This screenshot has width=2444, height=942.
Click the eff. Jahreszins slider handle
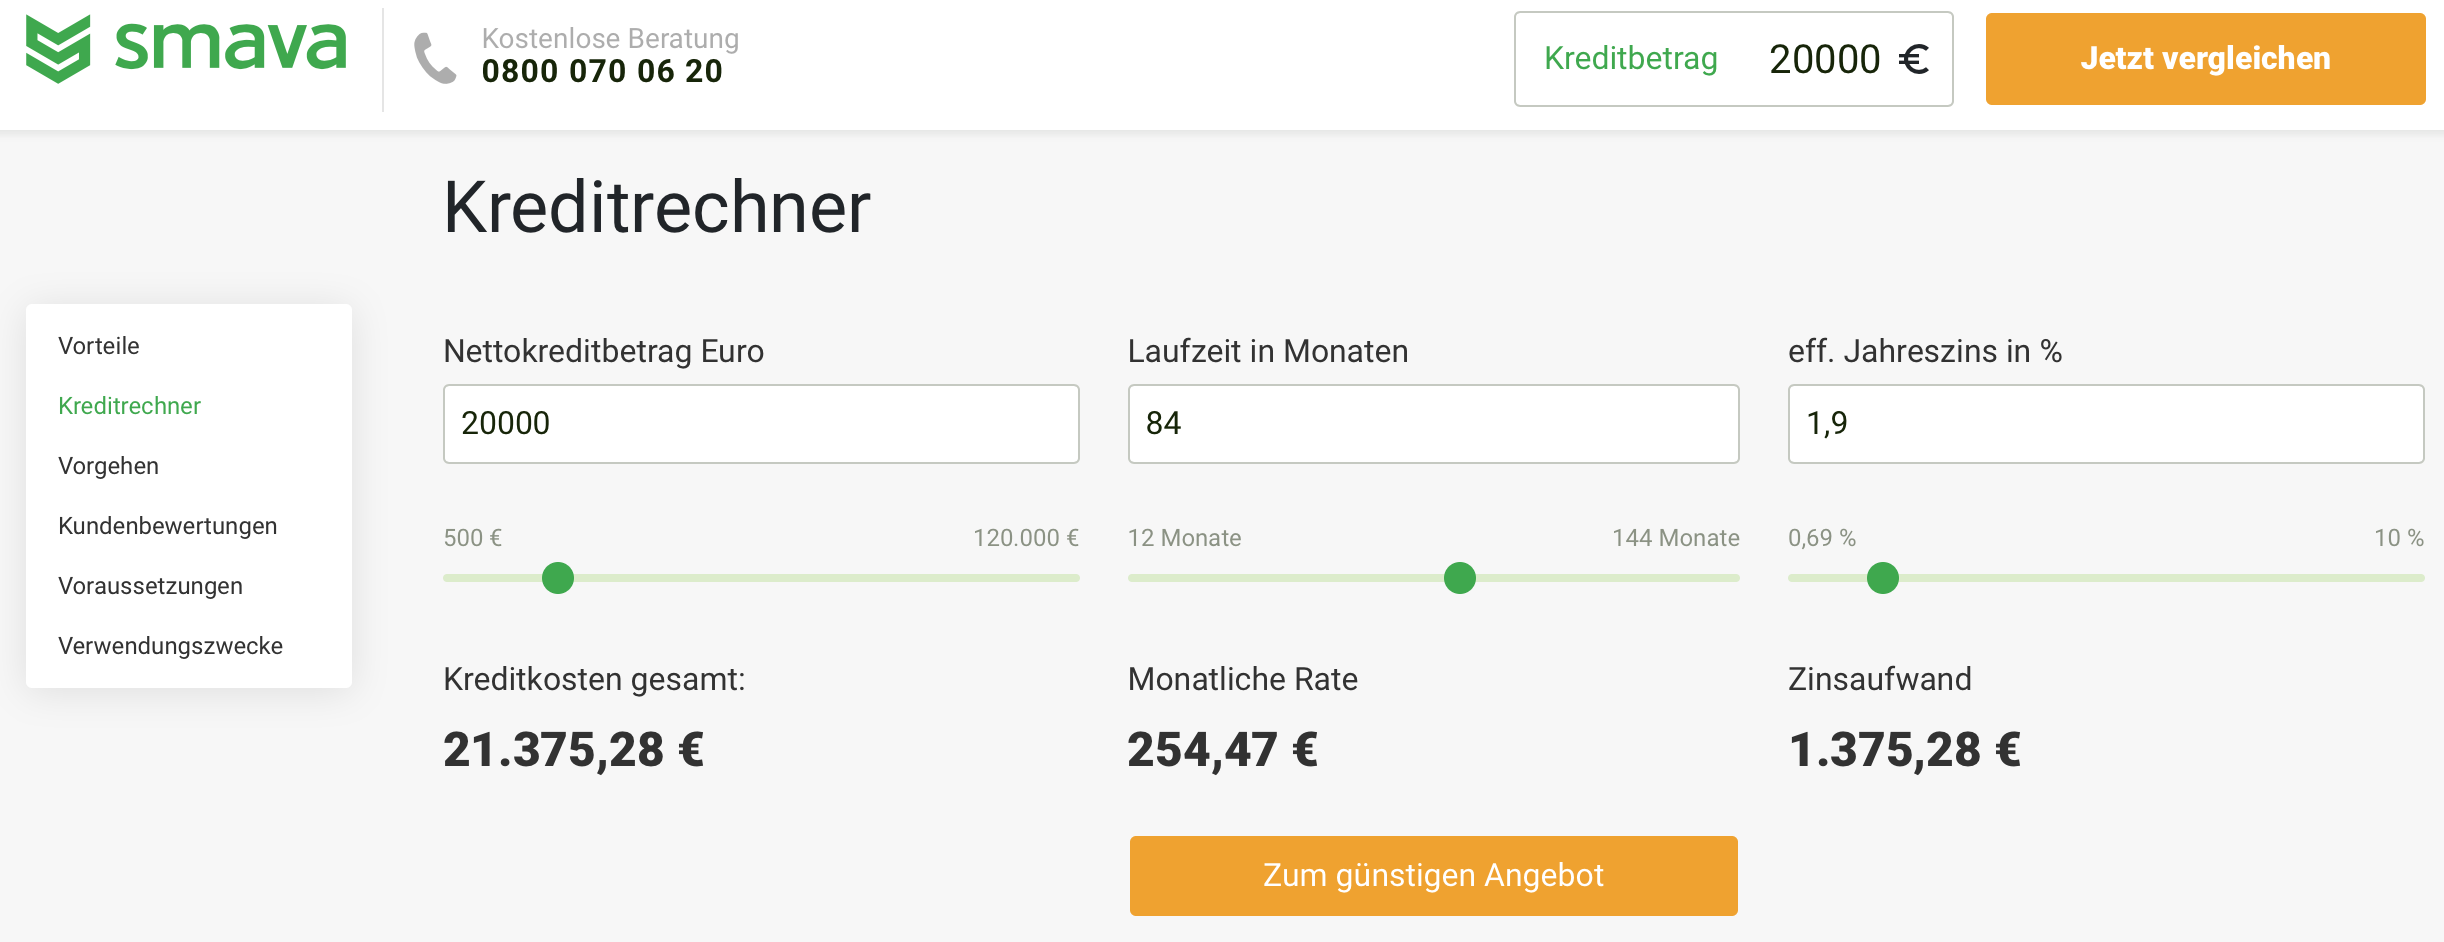pos(1883,578)
